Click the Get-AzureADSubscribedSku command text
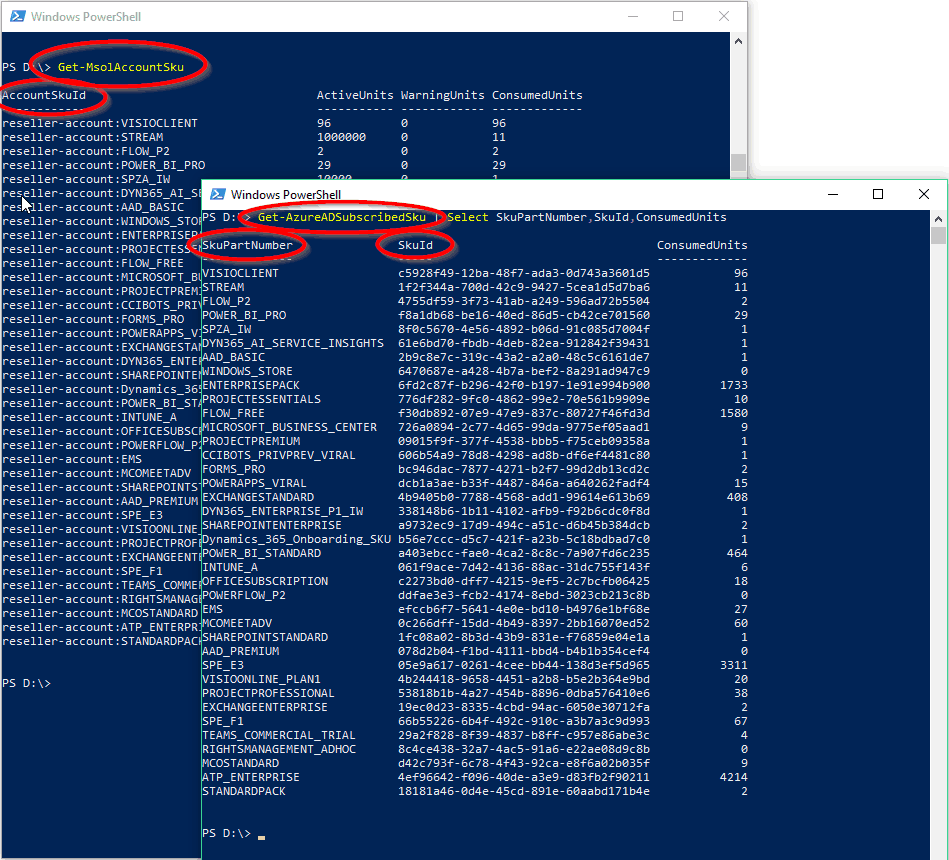The width and height of the screenshot is (949, 860). pos(341,217)
